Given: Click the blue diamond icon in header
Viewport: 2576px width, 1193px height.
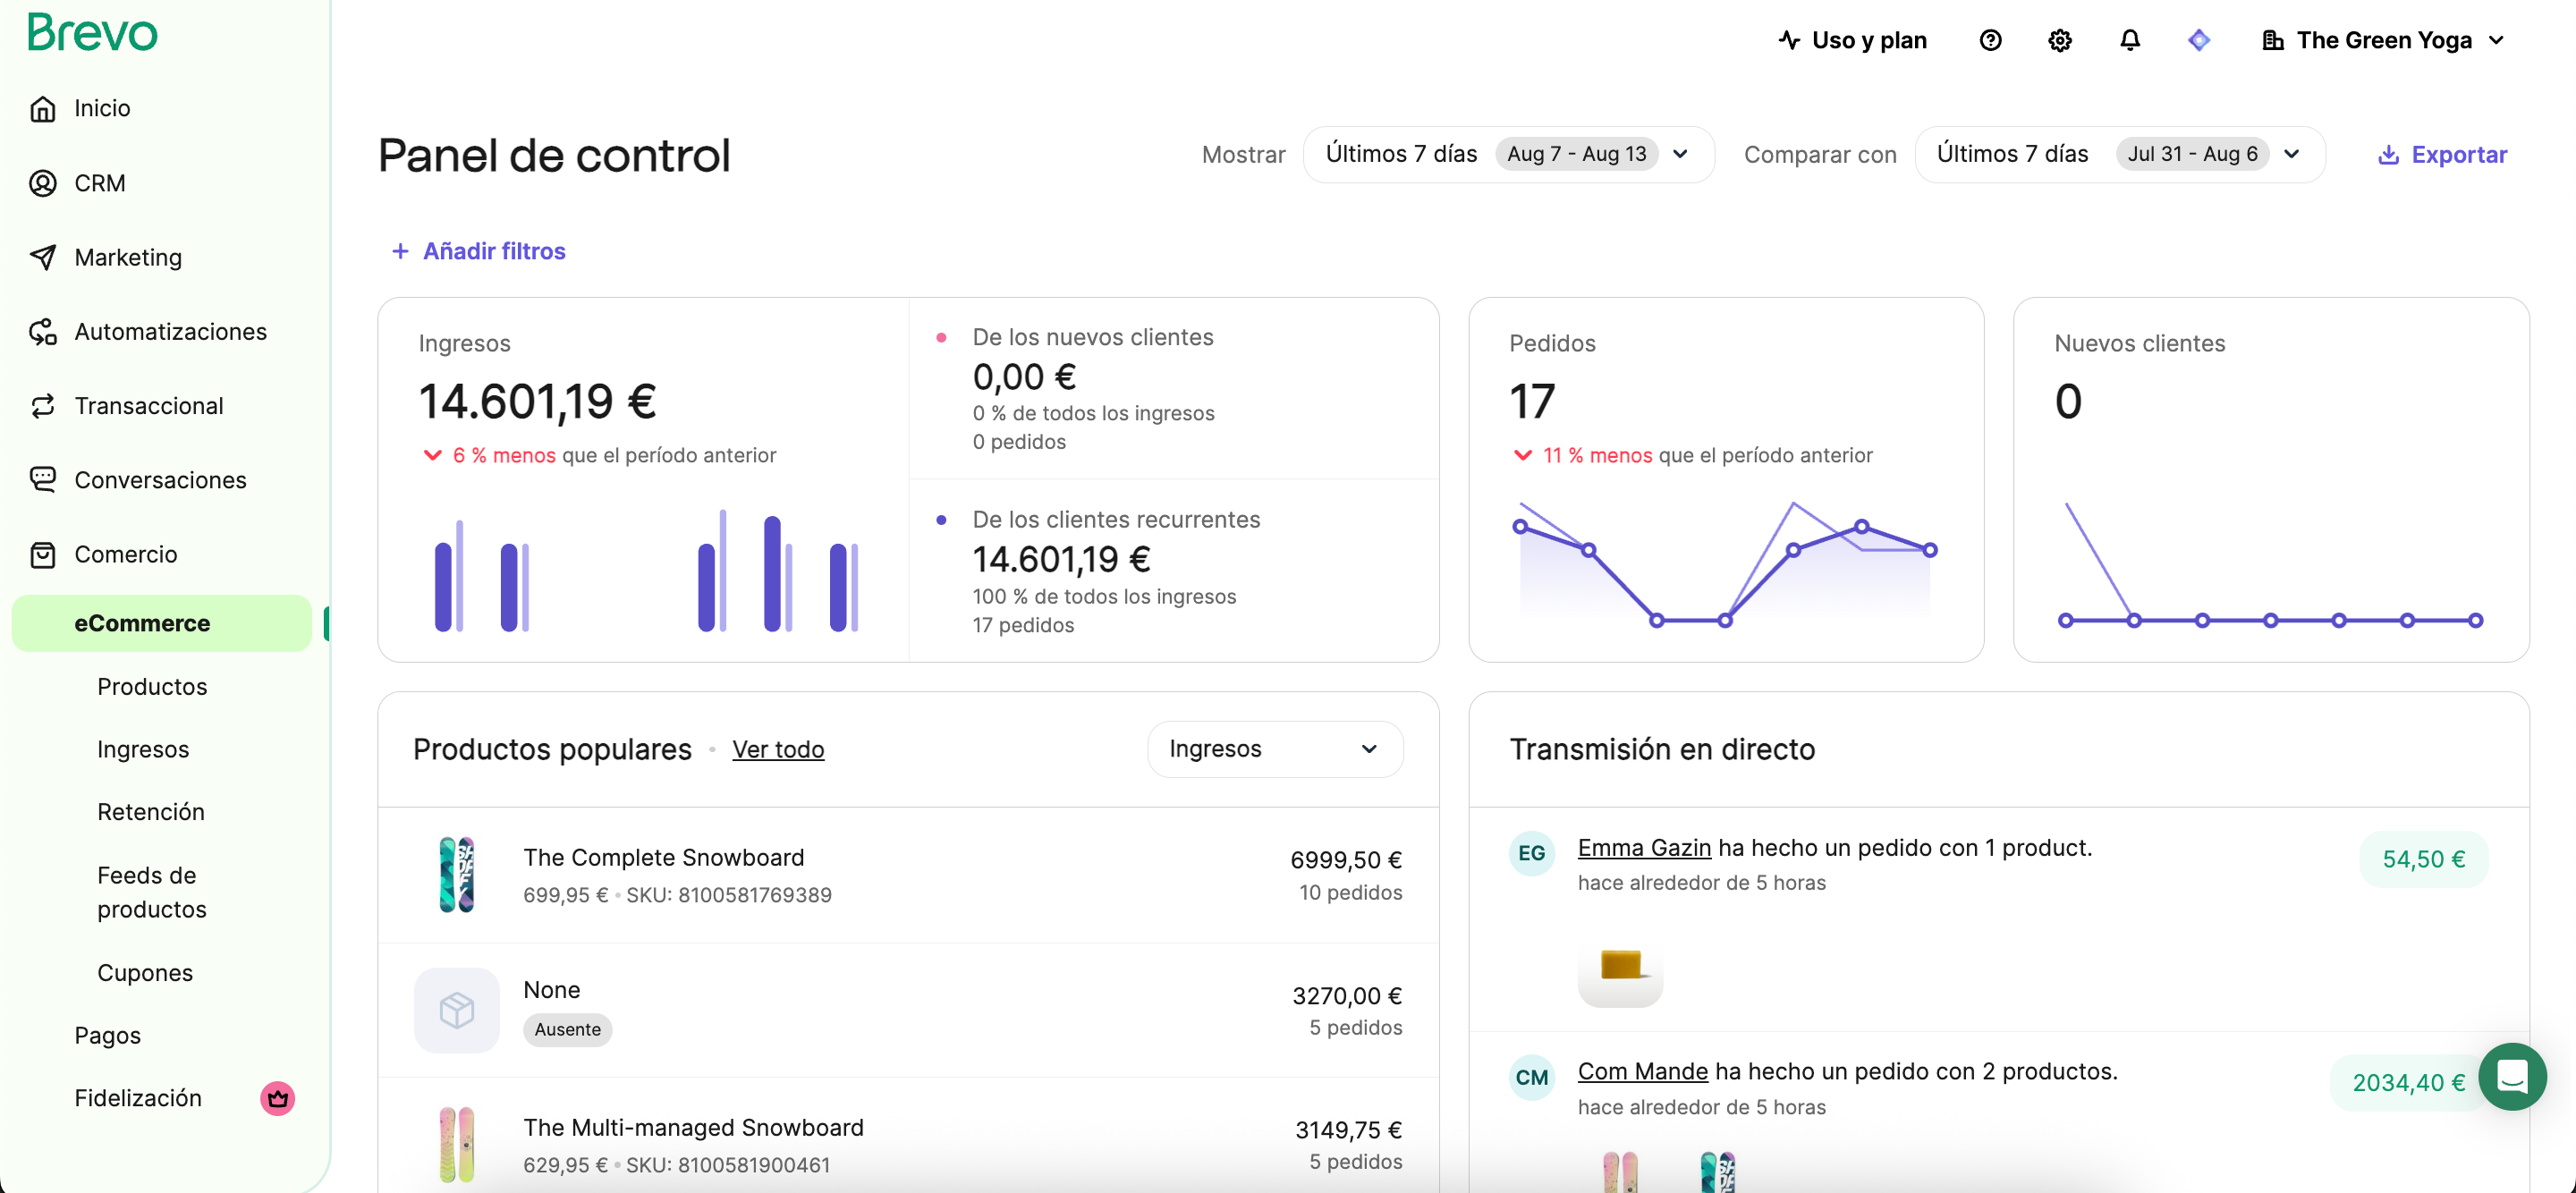Looking at the screenshot, I should [x=2199, y=40].
